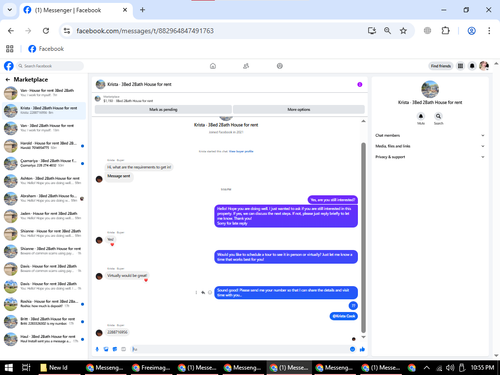Click the chat header 'Krista - 3Bed 2Bath House for rent'

click(x=139, y=84)
